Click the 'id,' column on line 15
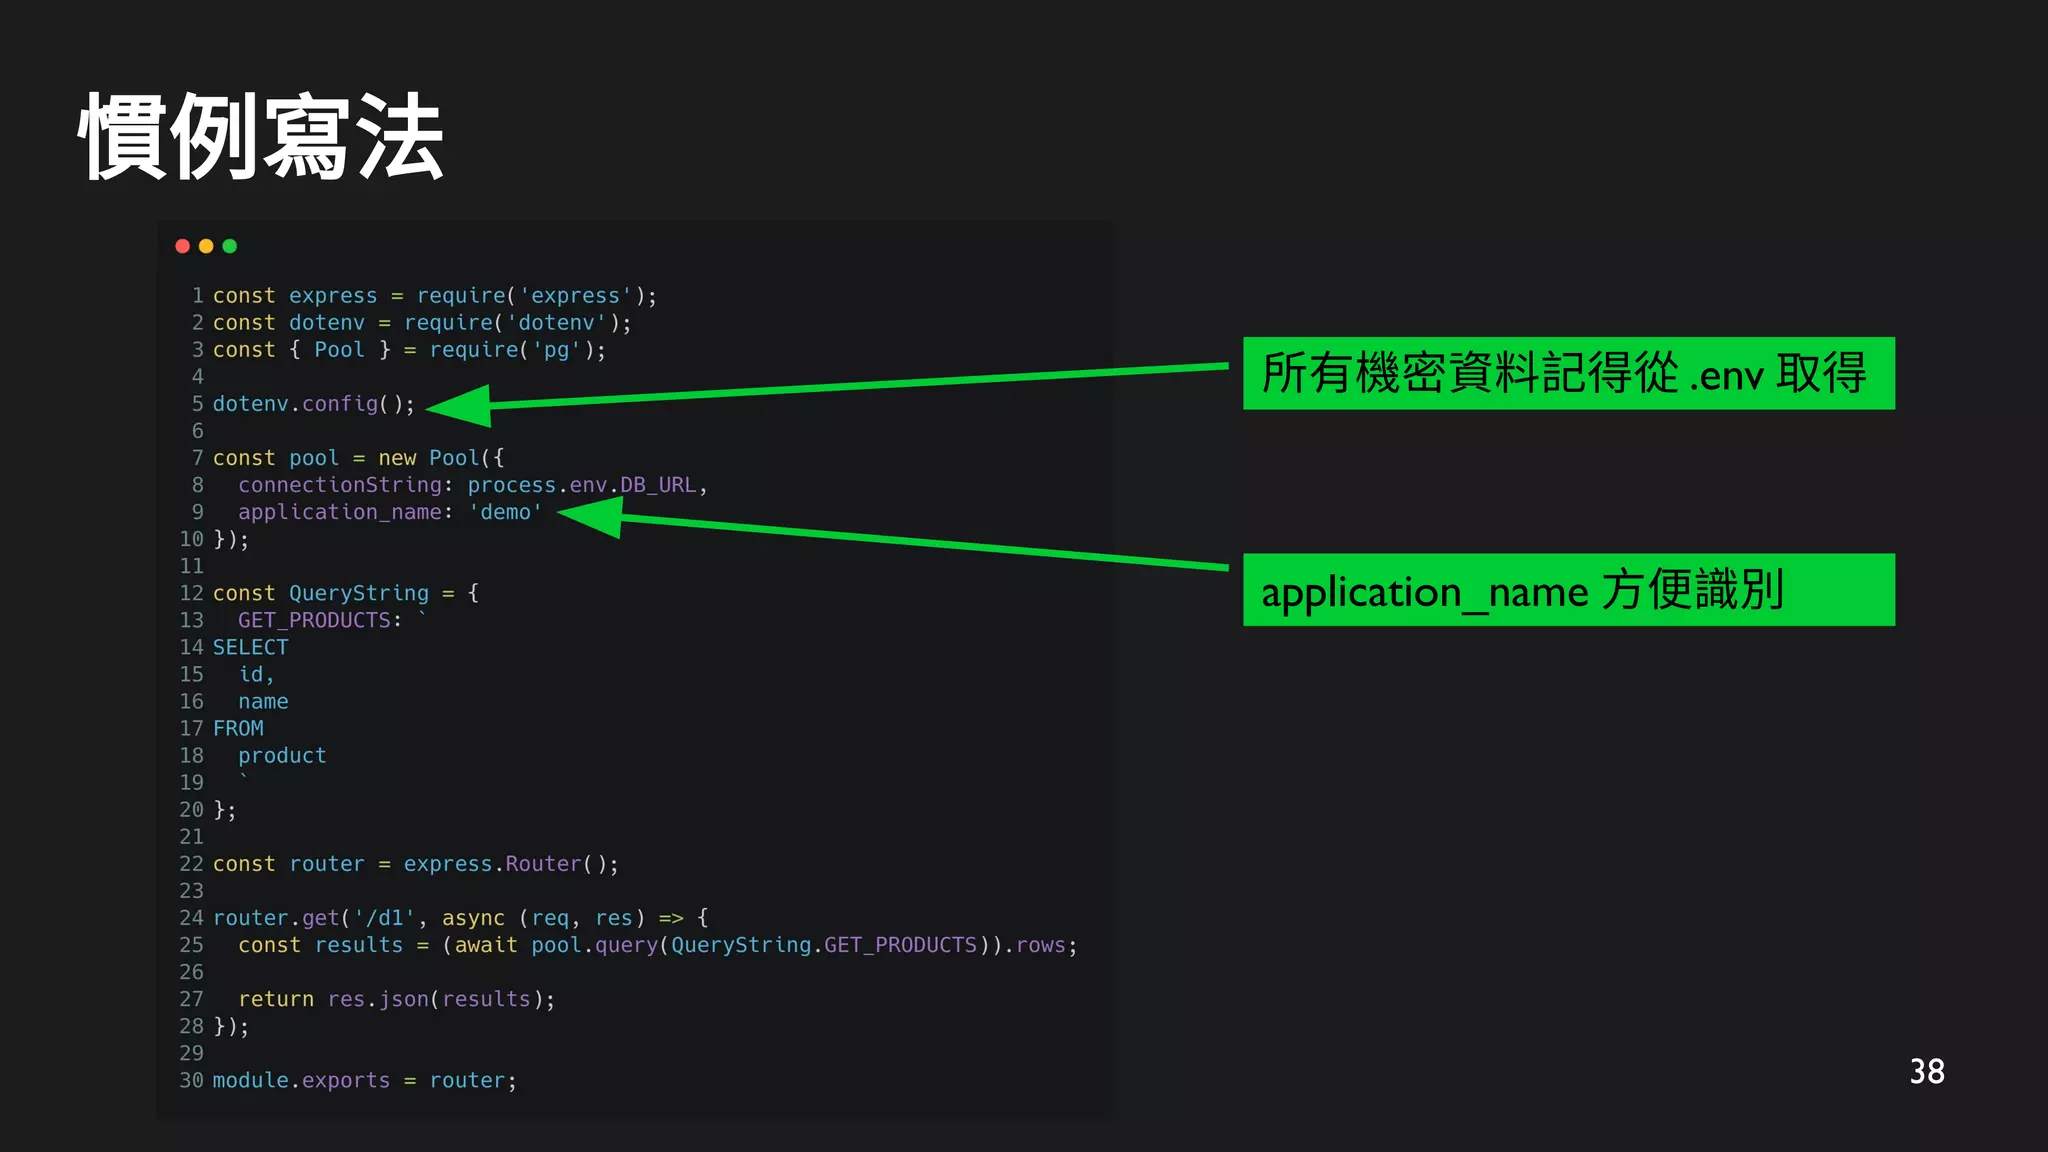The image size is (2048, 1152). click(x=256, y=674)
